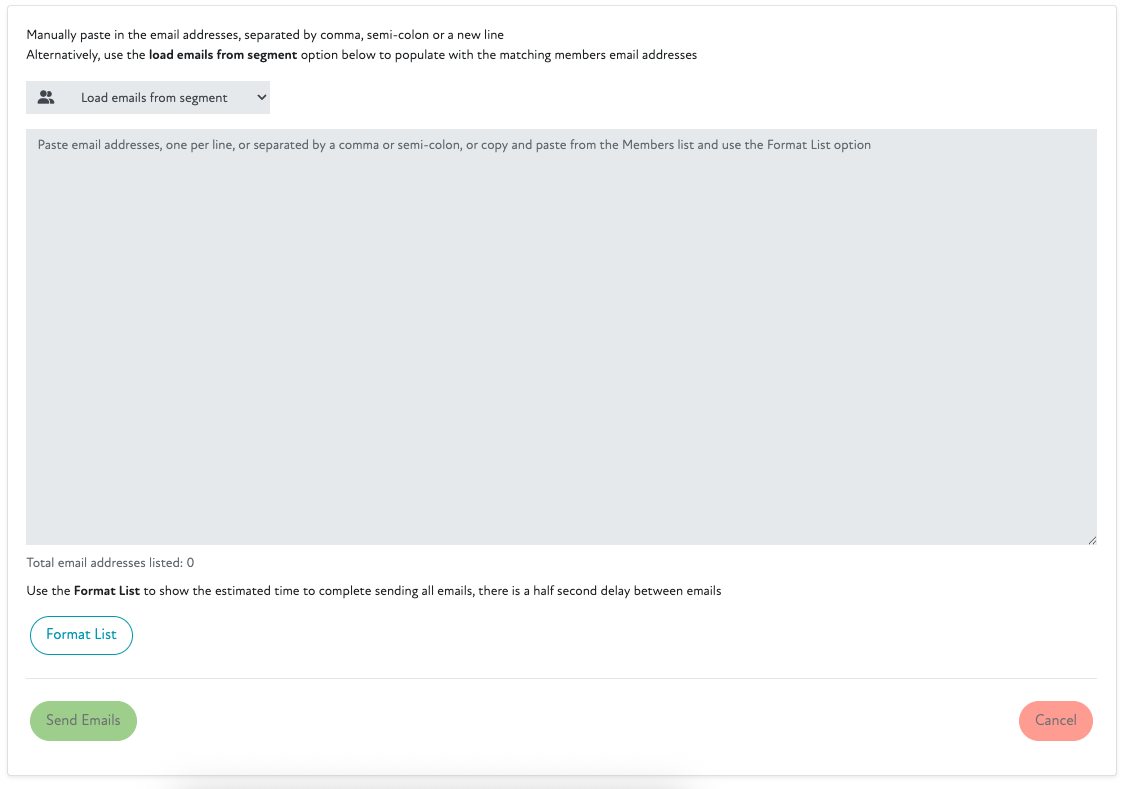Activate Format List to estimate sending time

81,635
